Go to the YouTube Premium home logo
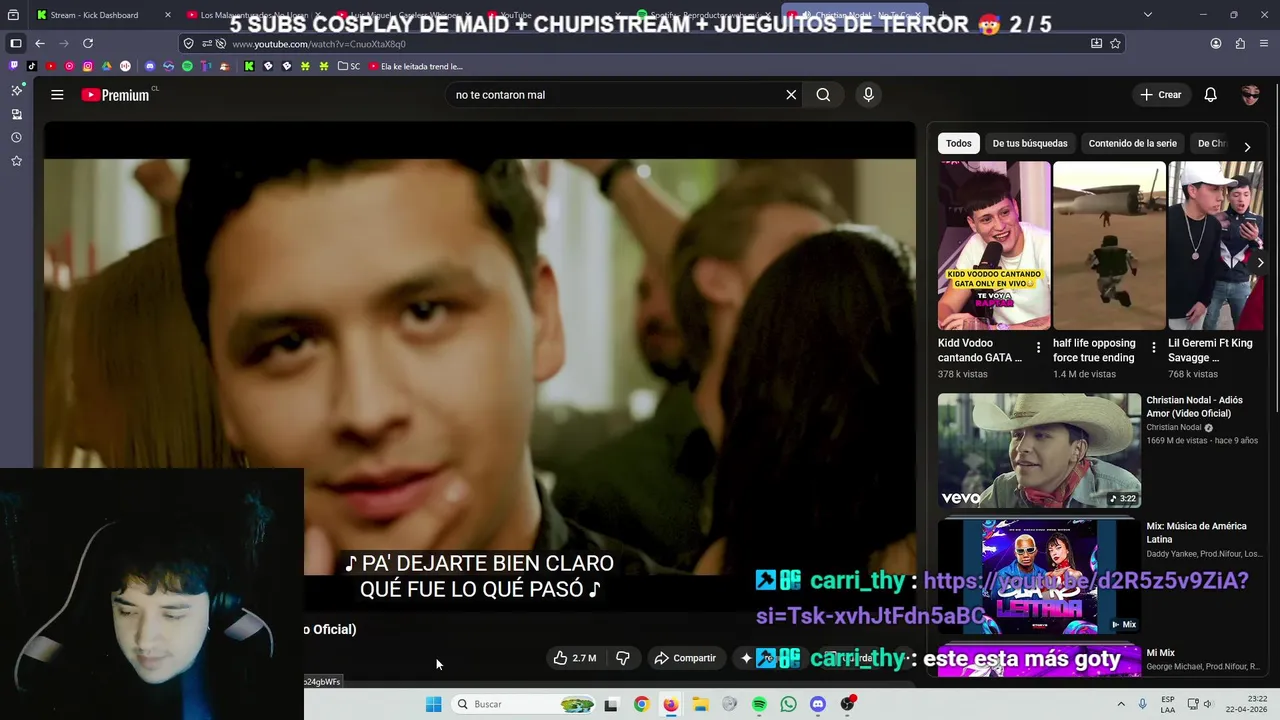 pos(115,95)
